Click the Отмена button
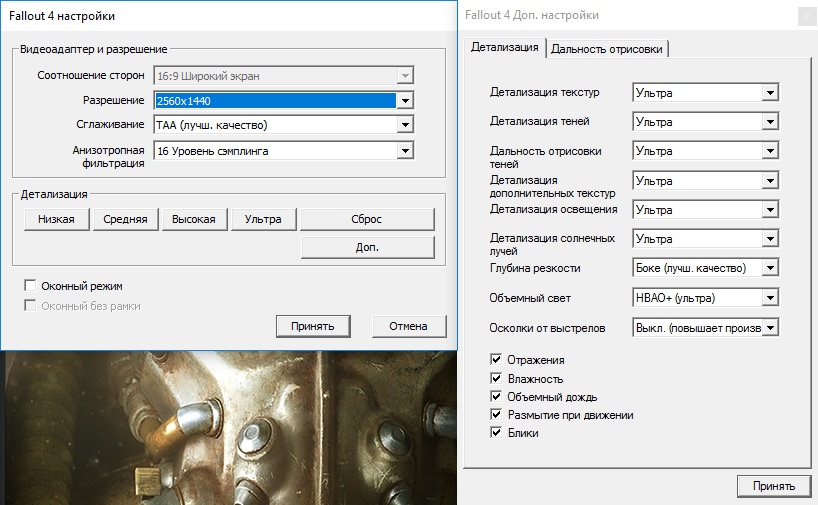818x505 pixels. point(408,326)
